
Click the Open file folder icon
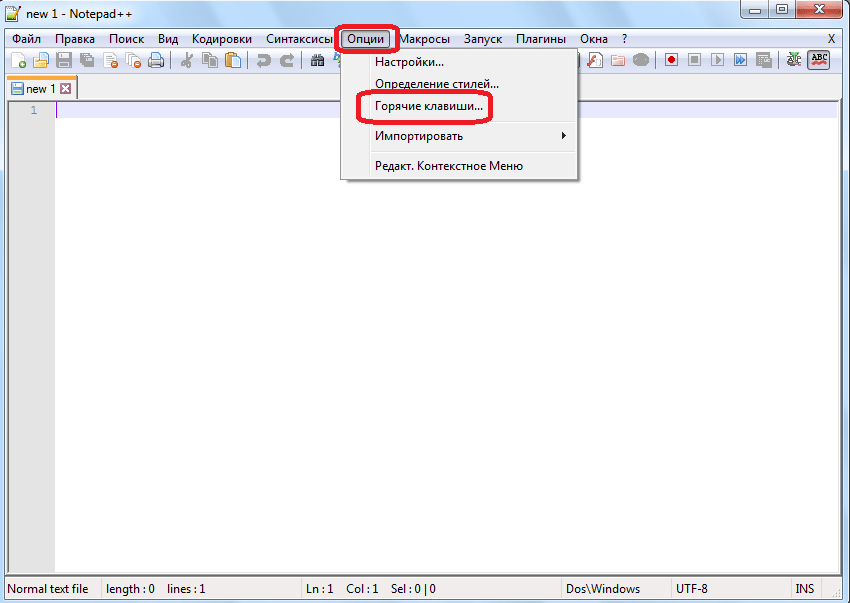coord(41,60)
